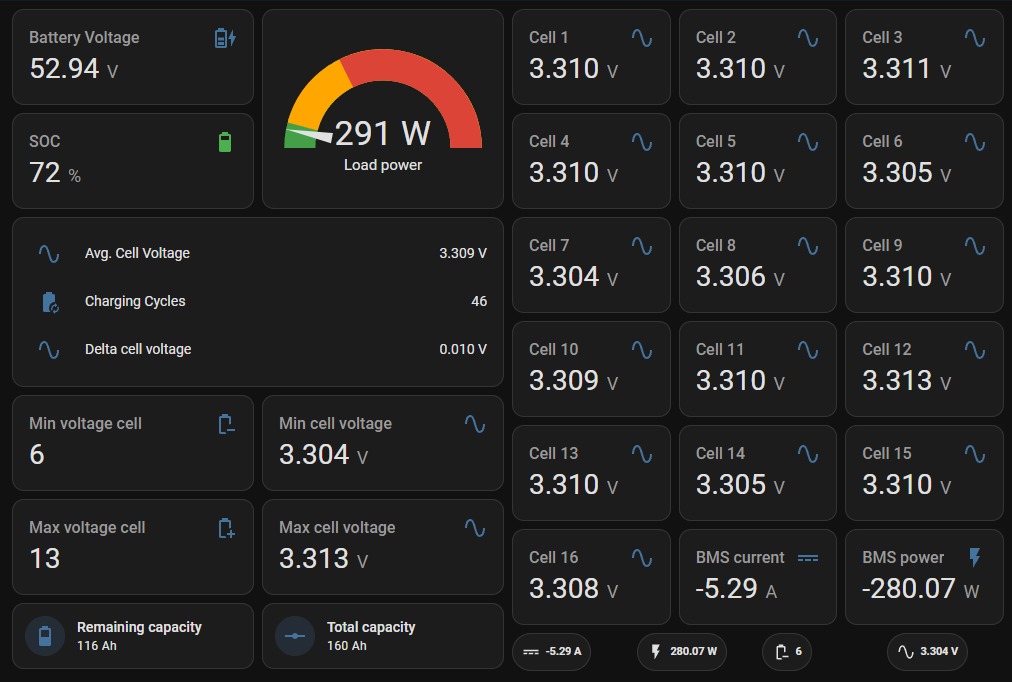Viewport: 1012px width, 682px height.
Task: Click the Cell 1 sine wave icon
Action: [x=642, y=38]
